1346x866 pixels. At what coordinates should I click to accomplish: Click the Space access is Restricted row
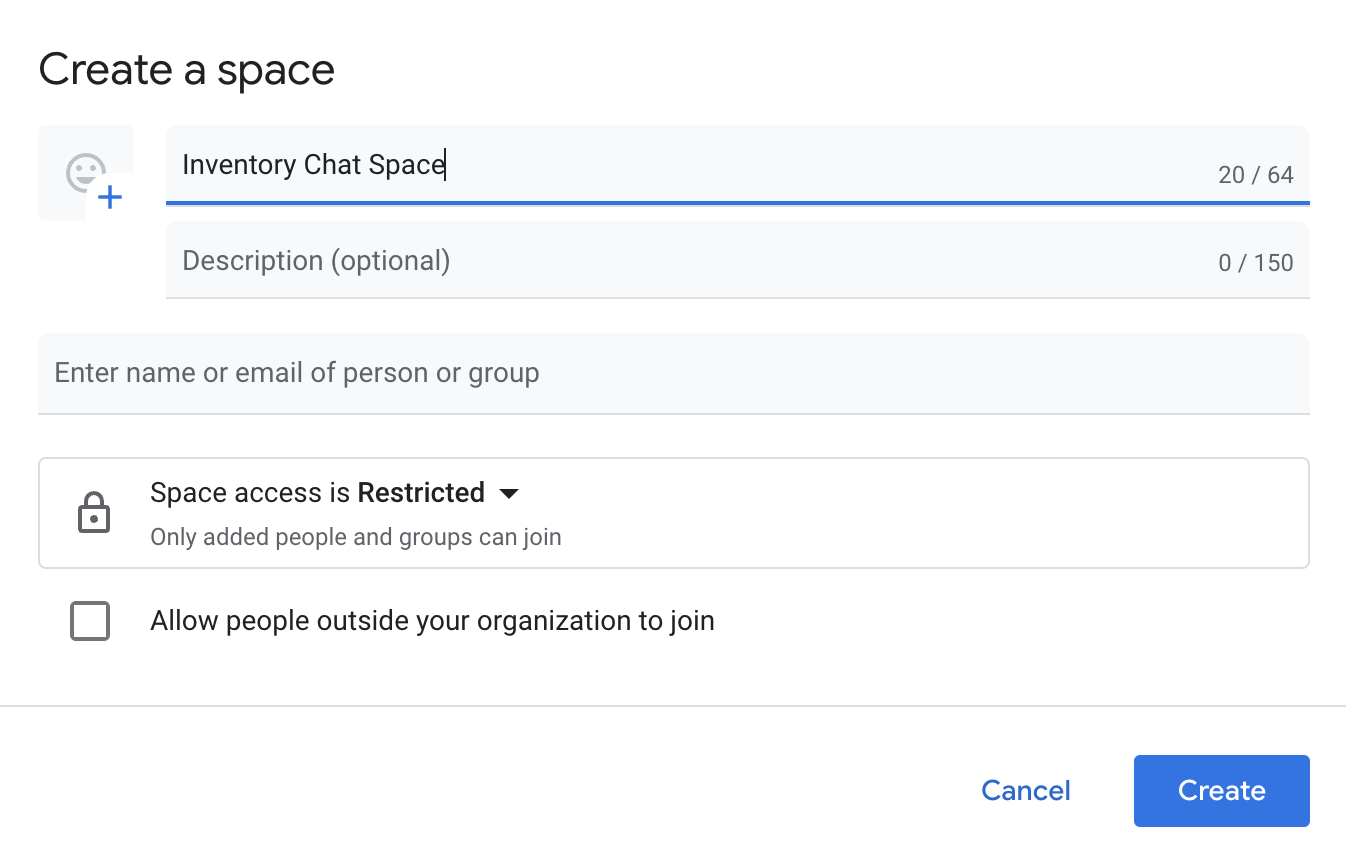(x=673, y=512)
